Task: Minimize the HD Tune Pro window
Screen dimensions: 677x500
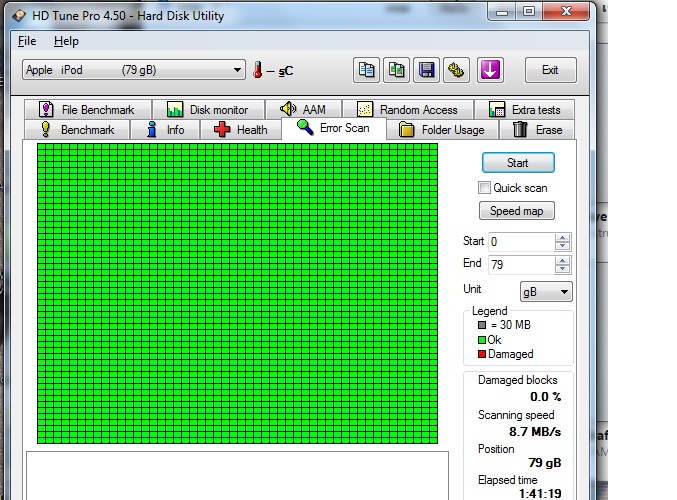Action: [x=502, y=12]
